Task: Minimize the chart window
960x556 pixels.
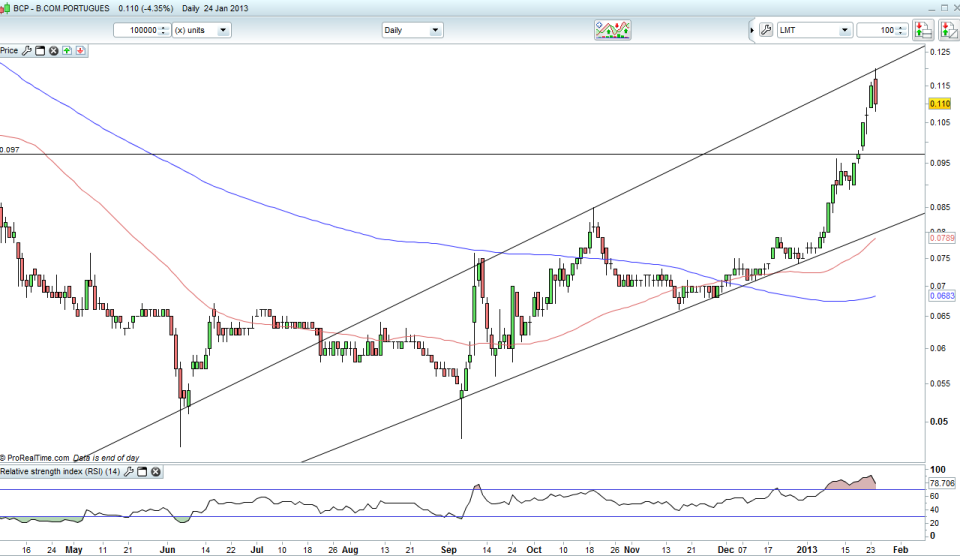Action: pyautogui.click(x=931, y=8)
